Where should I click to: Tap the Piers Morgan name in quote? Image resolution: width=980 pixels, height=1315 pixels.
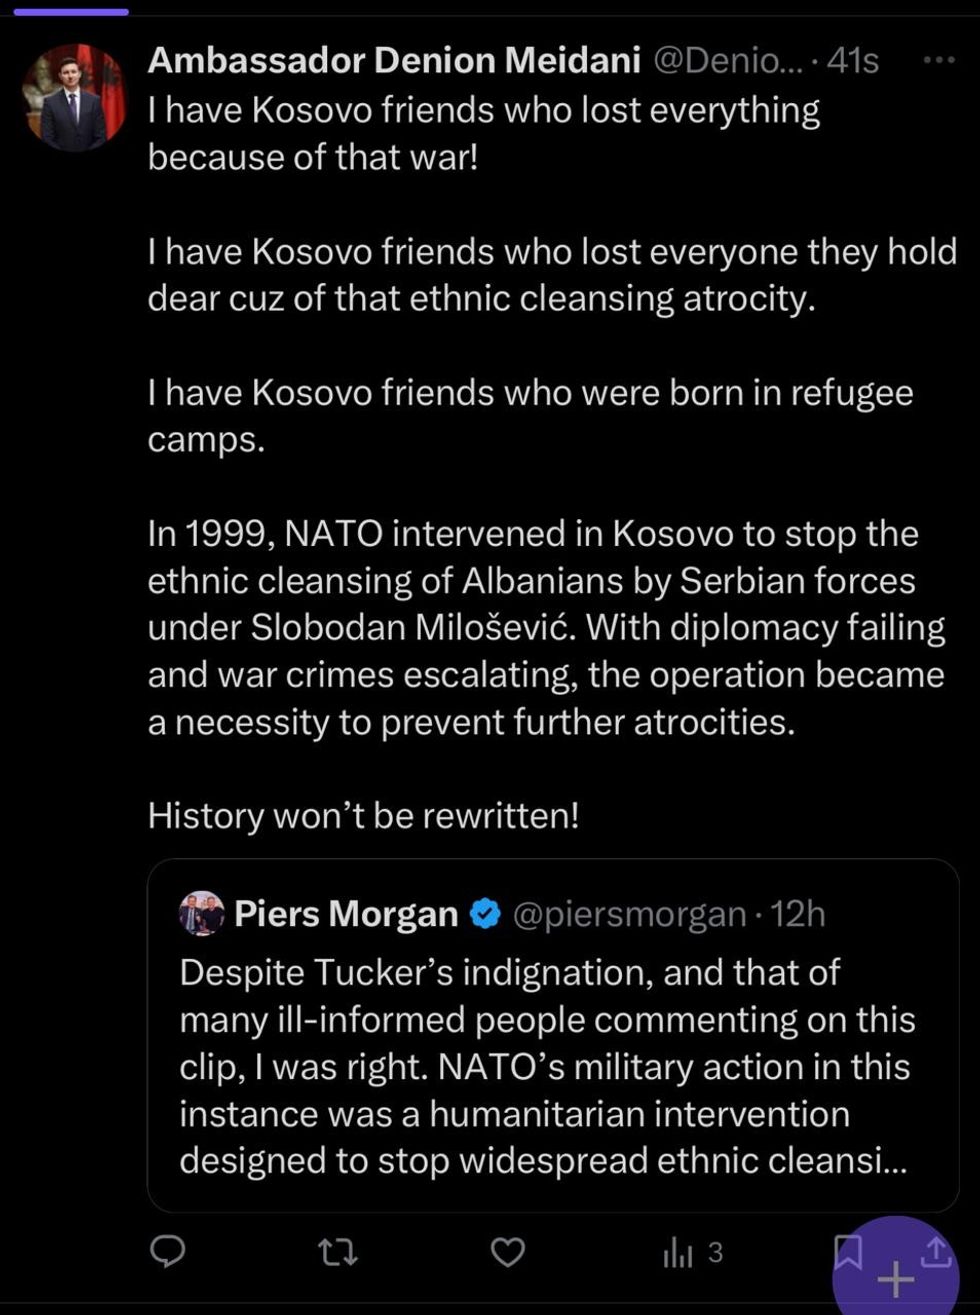(x=346, y=914)
